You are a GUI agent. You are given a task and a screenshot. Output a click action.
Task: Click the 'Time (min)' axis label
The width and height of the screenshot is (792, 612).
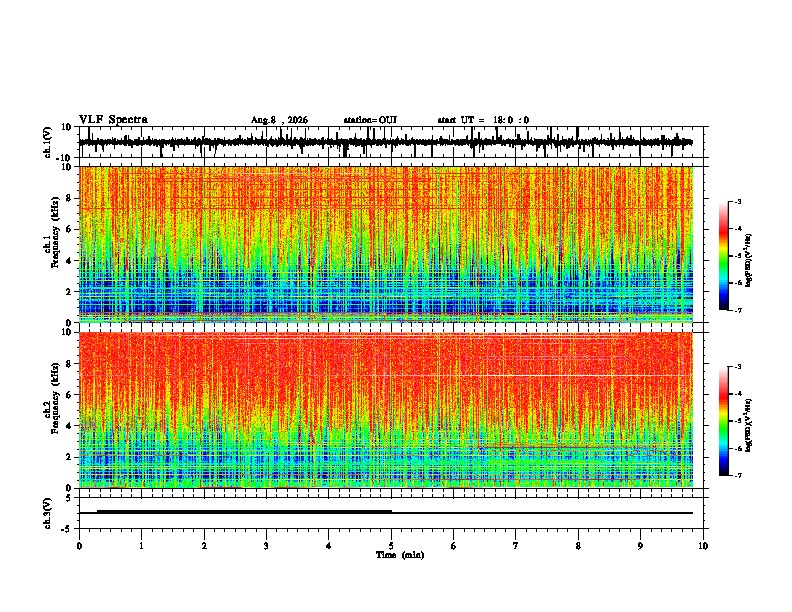pos(400,555)
